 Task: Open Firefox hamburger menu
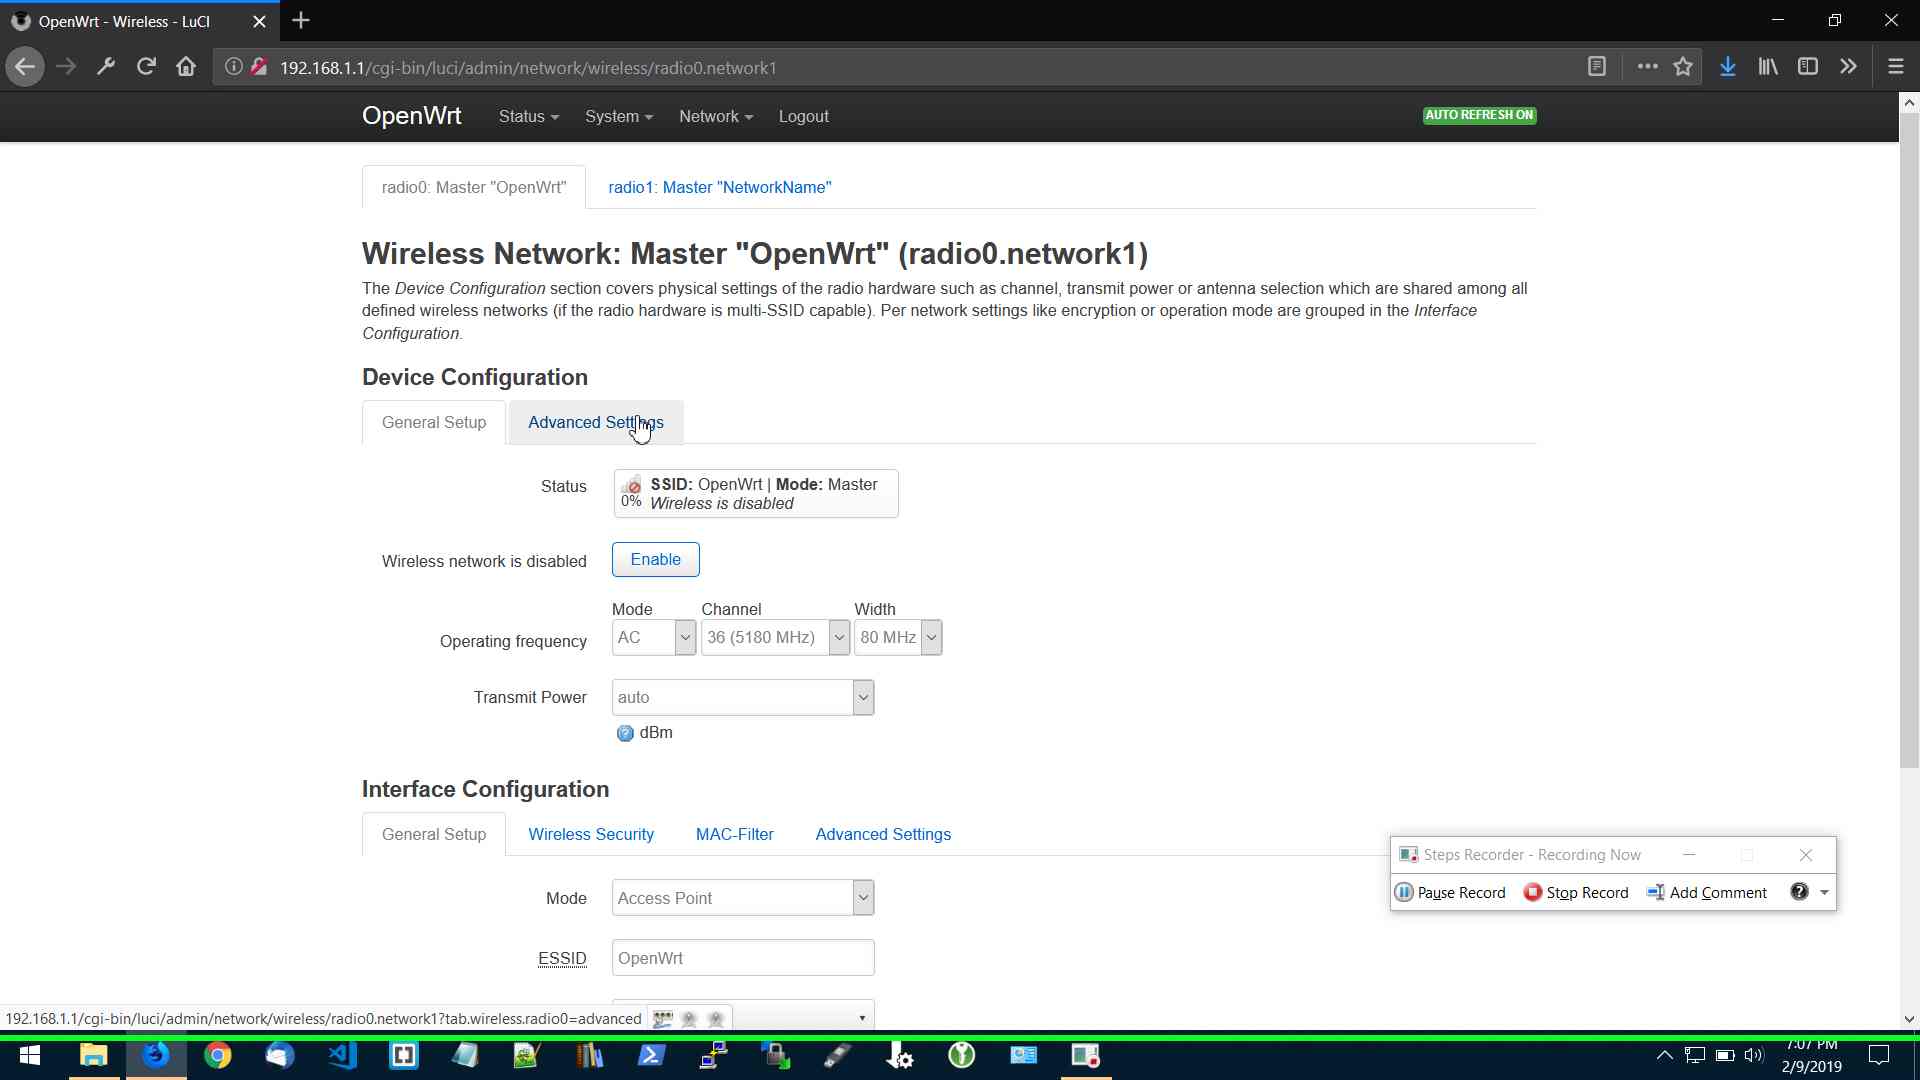[1895, 67]
